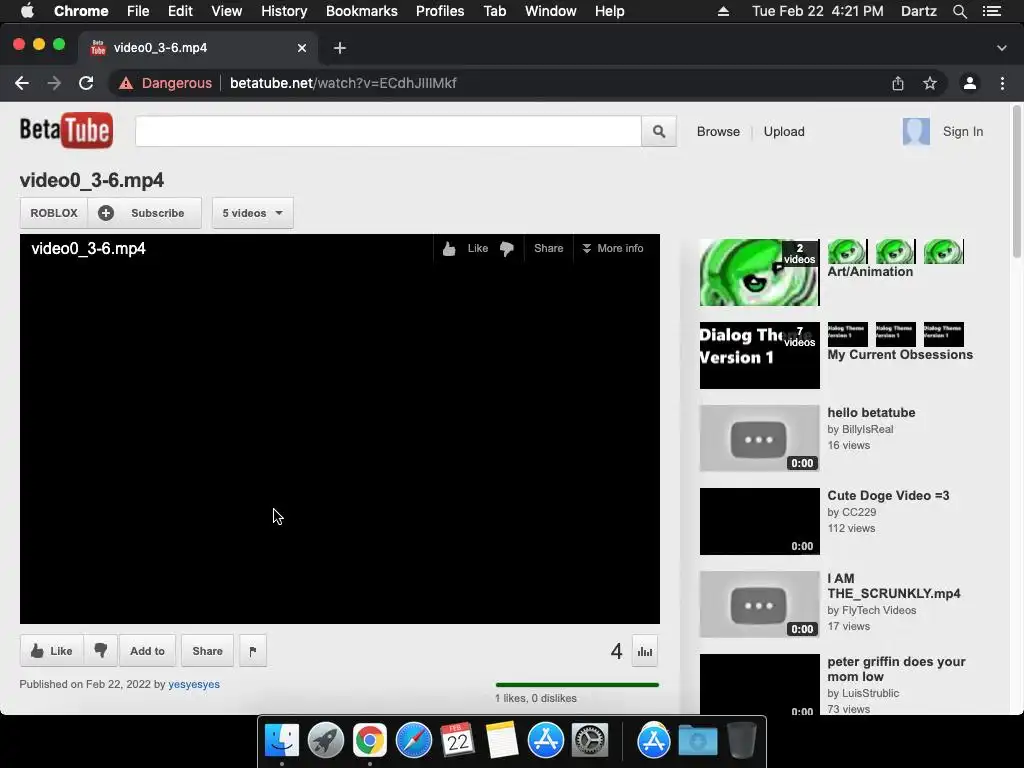Screen dimensions: 1024x768
Task: Click the Browse link
Action: pos(718,131)
